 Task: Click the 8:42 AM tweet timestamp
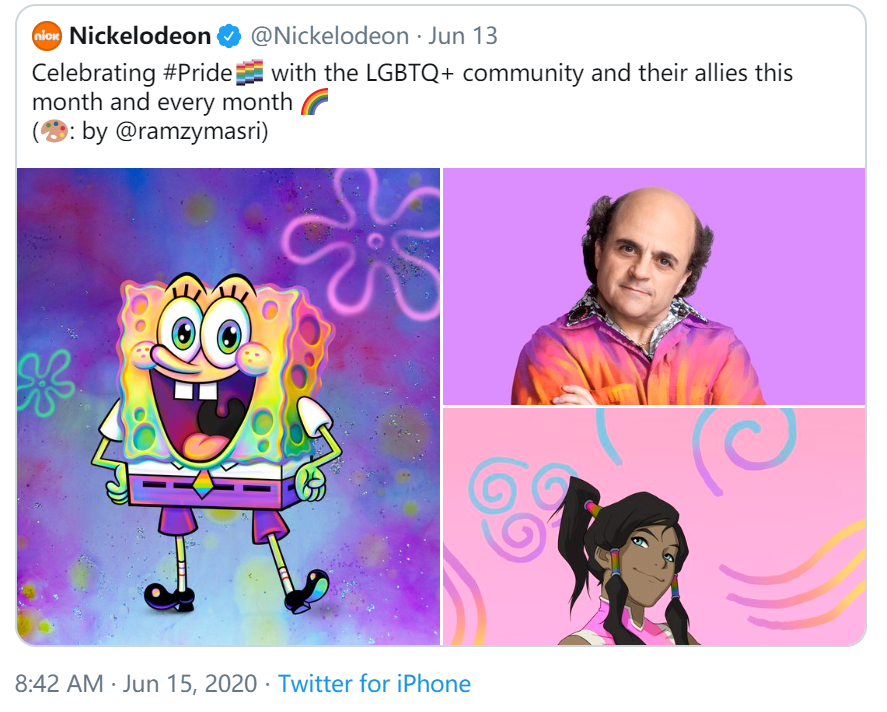coord(59,684)
